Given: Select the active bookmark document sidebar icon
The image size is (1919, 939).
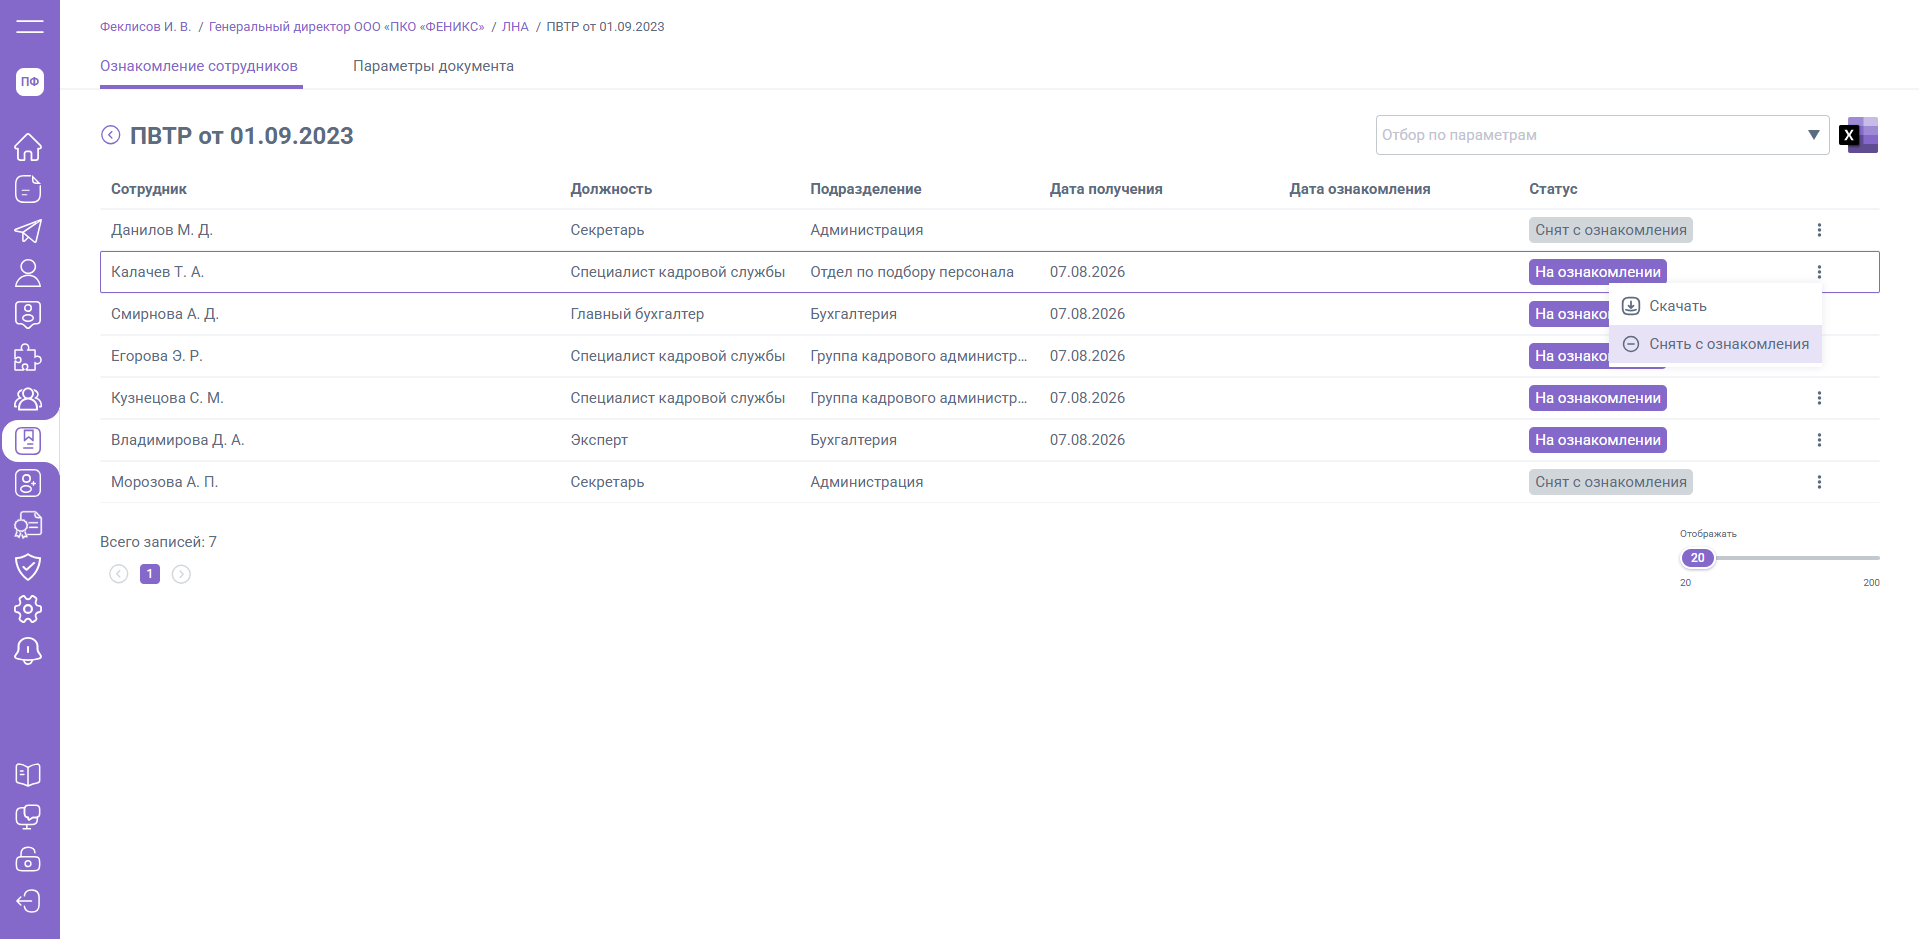Looking at the screenshot, I should pos(28,441).
